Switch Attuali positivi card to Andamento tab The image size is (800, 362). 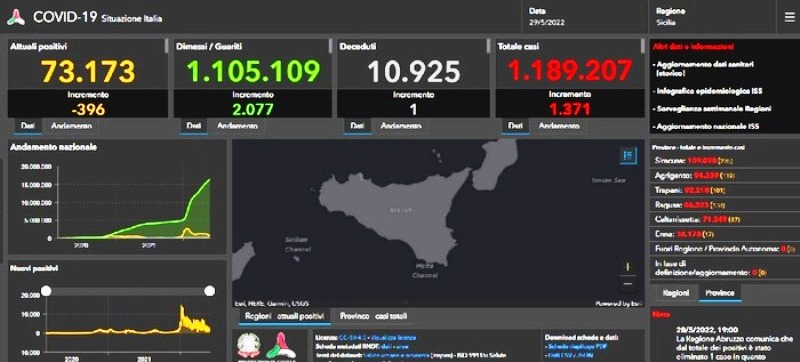(x=71, y=126)
